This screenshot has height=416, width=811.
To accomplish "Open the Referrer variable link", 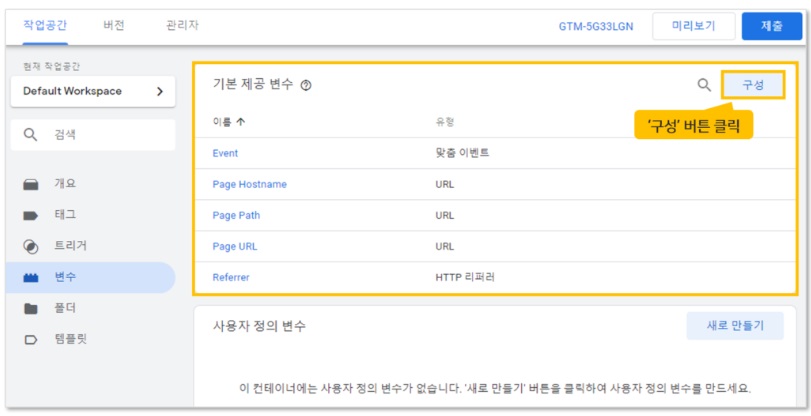I will [231, 277].
